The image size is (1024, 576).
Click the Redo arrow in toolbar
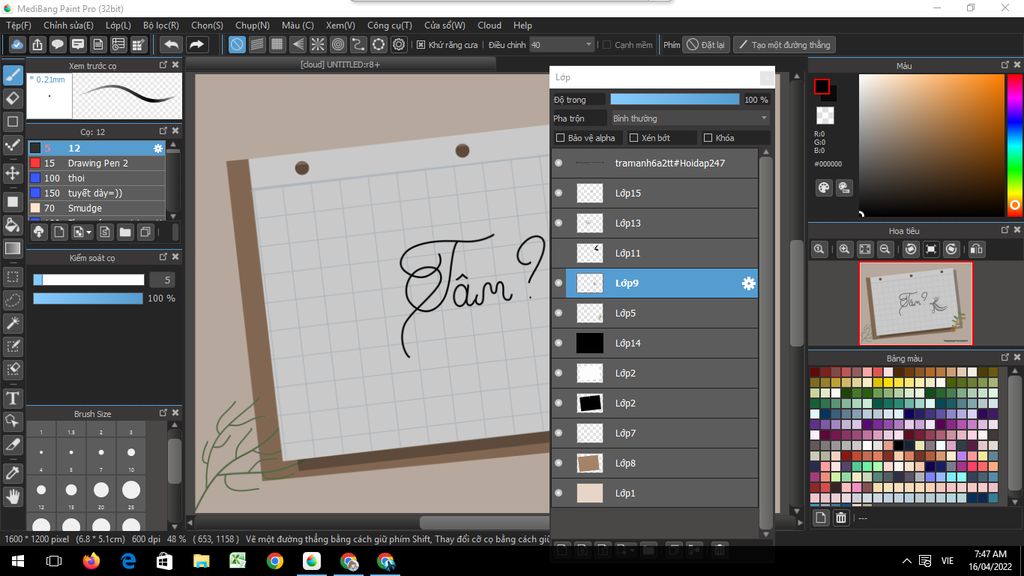(x=196, y=44)
